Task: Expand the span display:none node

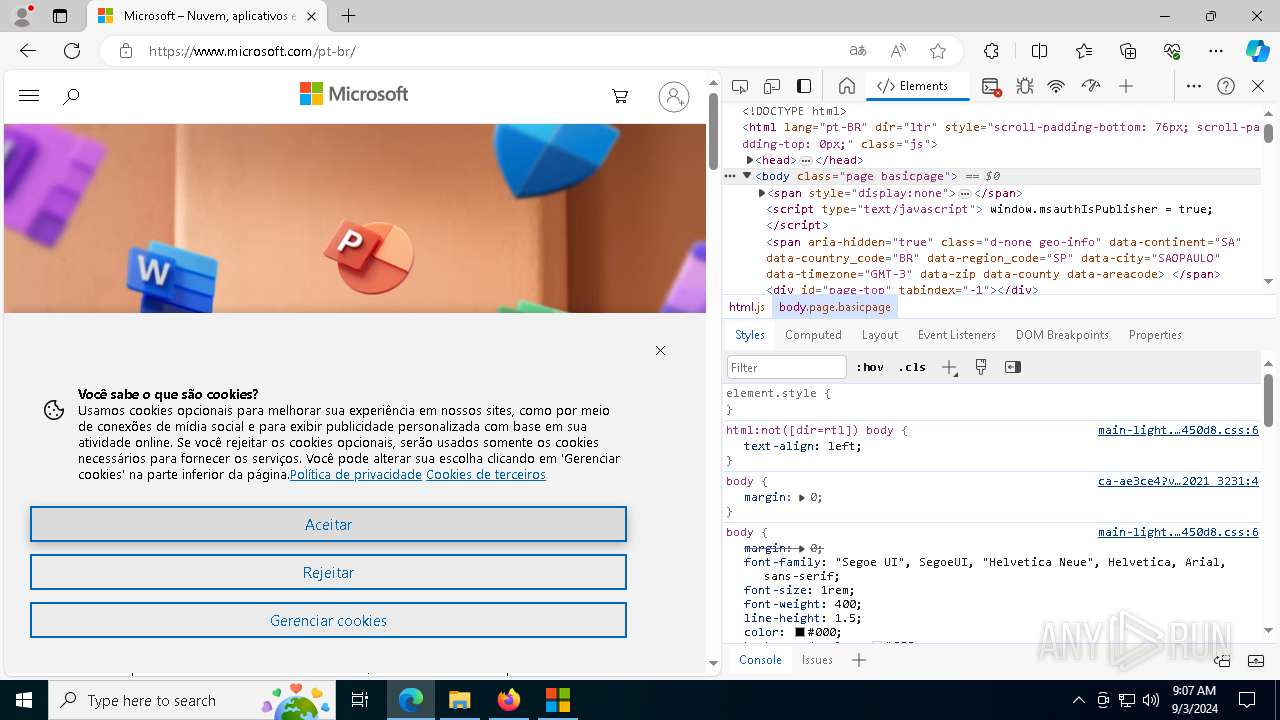Action: point(762,193)
